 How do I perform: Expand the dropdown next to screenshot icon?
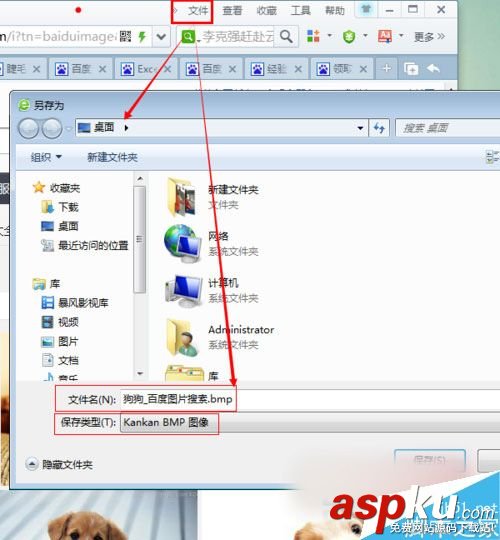[401, 35]
